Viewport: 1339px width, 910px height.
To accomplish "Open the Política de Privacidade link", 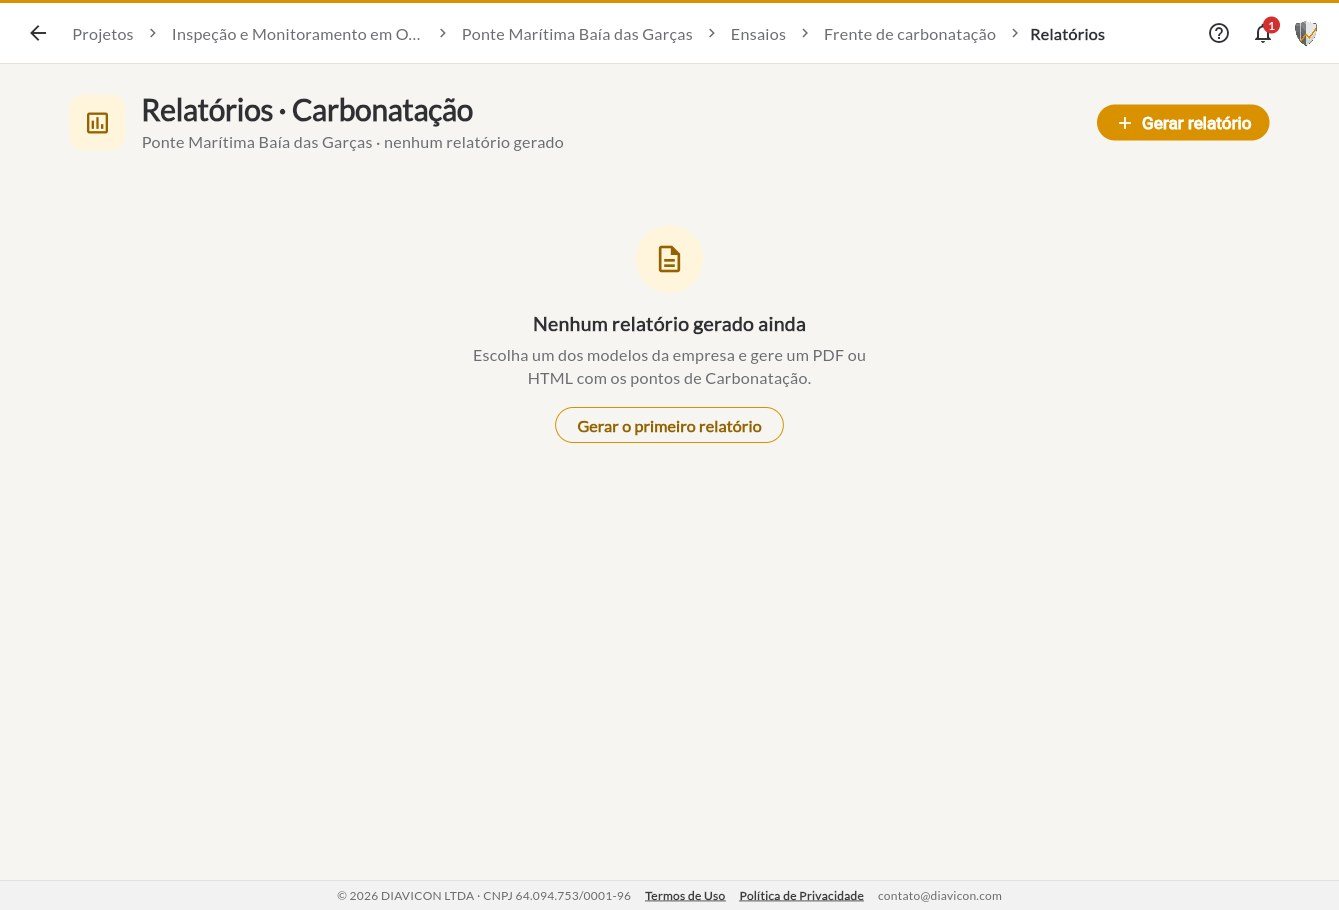I will 801,896.
